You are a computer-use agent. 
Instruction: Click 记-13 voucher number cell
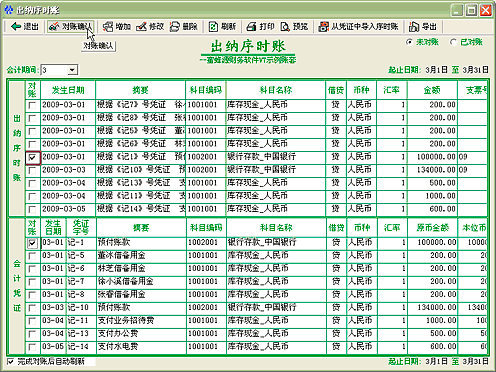click(x=81, y=334)
